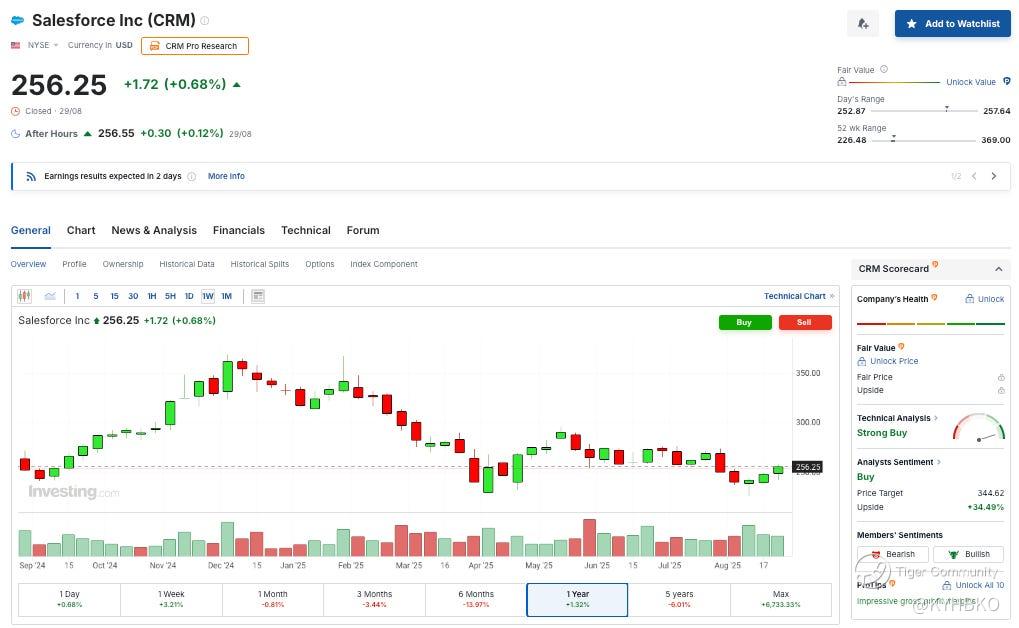Set chart interval to 15 minutes
The height and width of the screenshot is (628, 1019).
pos(114,296)
